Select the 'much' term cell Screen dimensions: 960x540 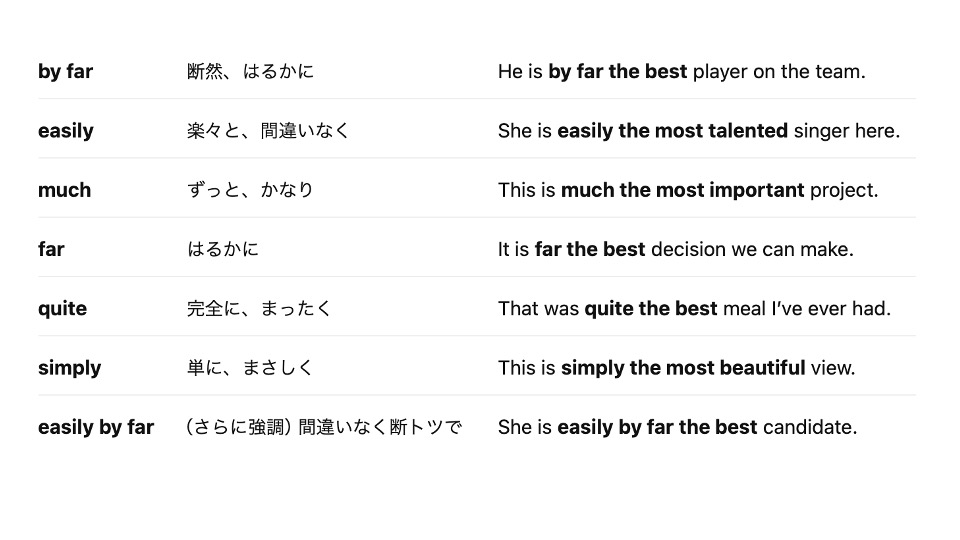pyautogui.click(x=64, y=190)
